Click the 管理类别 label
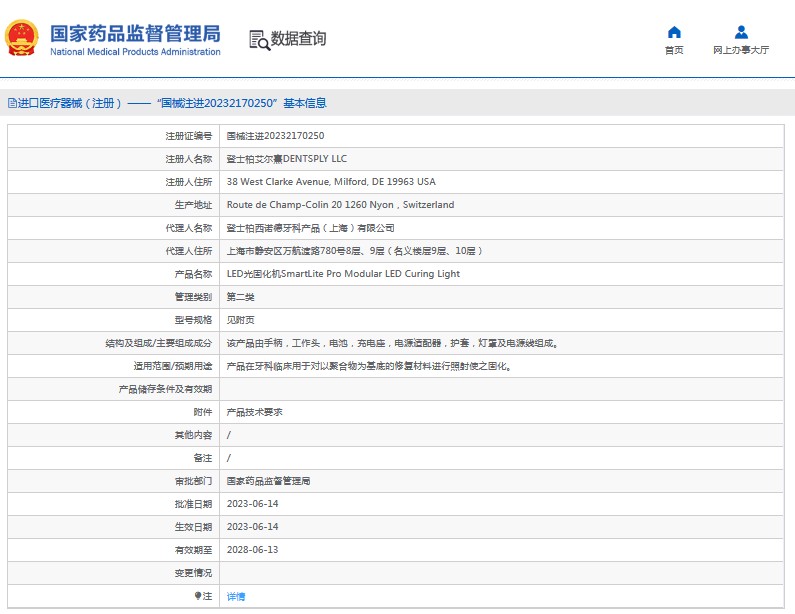 193,297
